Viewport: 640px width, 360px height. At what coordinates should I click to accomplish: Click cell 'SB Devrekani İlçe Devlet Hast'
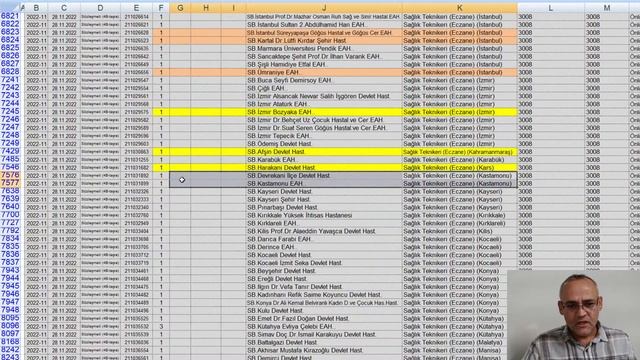click(324, 176)
